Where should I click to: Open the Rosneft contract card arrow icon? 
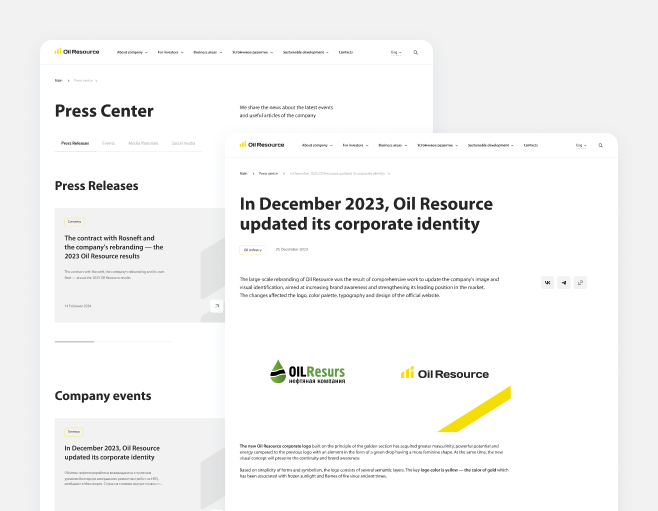217,306
